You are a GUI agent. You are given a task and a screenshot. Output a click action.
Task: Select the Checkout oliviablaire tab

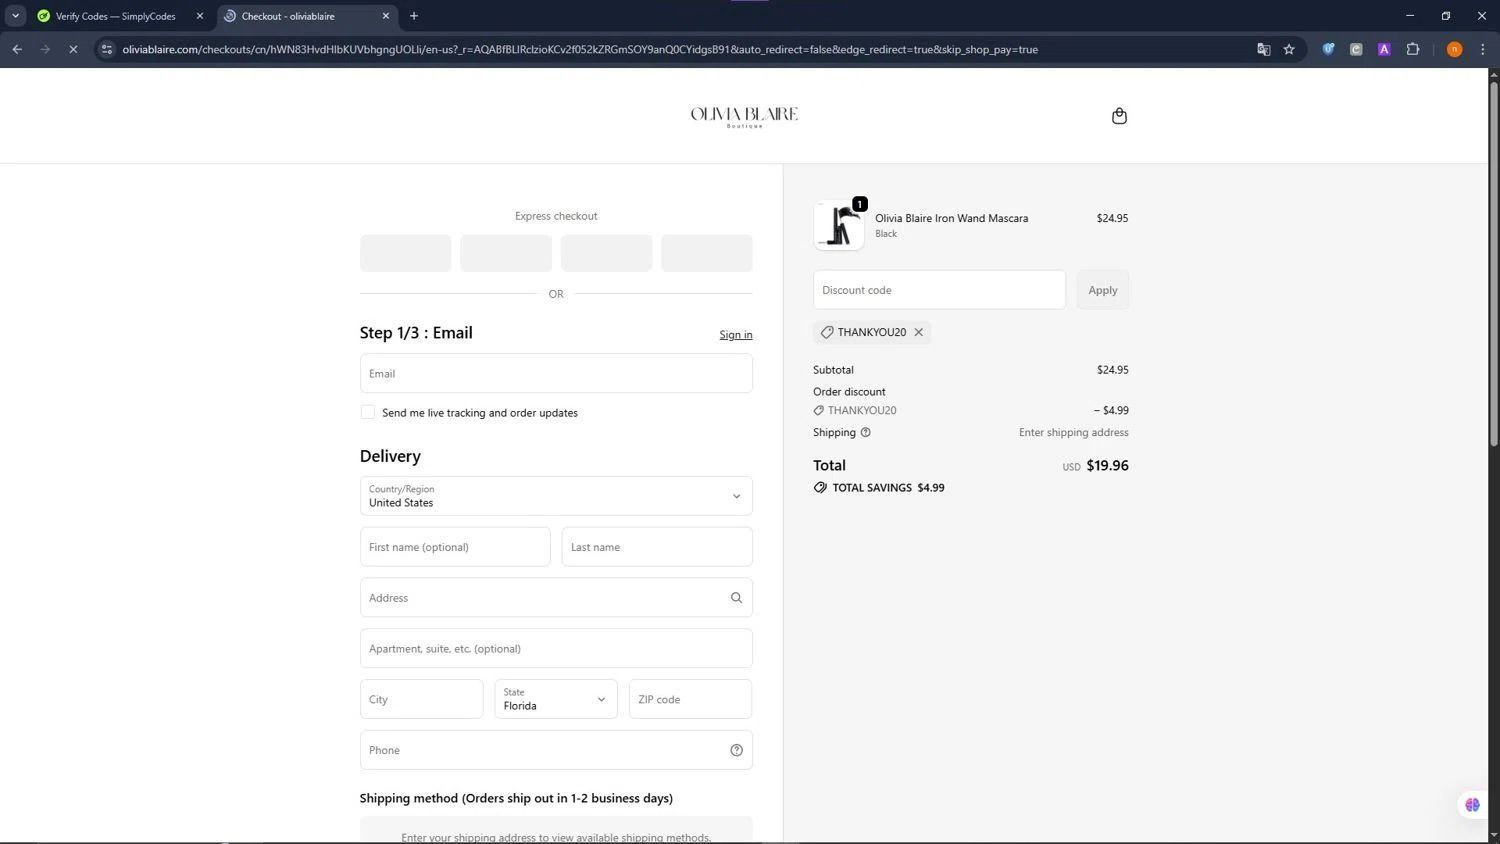[x=305, y=16]
